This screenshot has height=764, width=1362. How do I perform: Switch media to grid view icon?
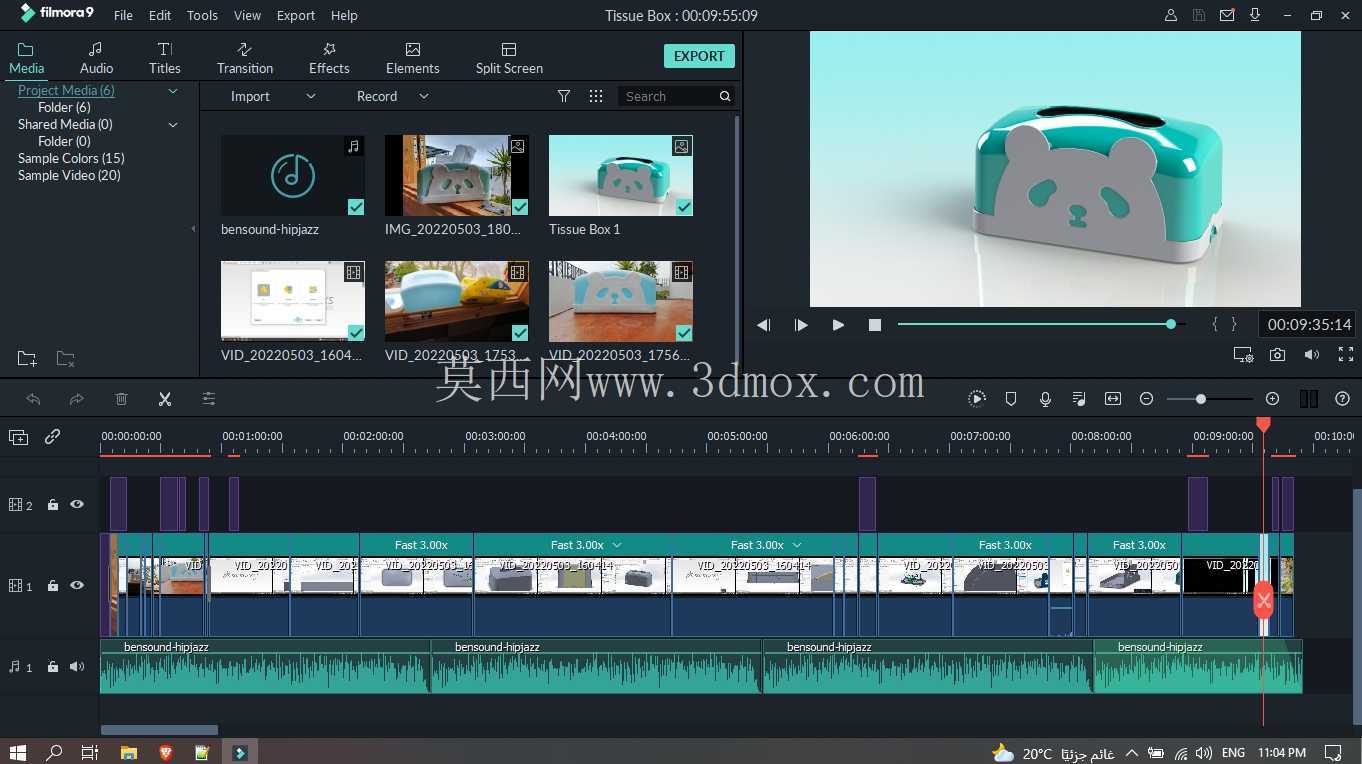click(596, 96)
